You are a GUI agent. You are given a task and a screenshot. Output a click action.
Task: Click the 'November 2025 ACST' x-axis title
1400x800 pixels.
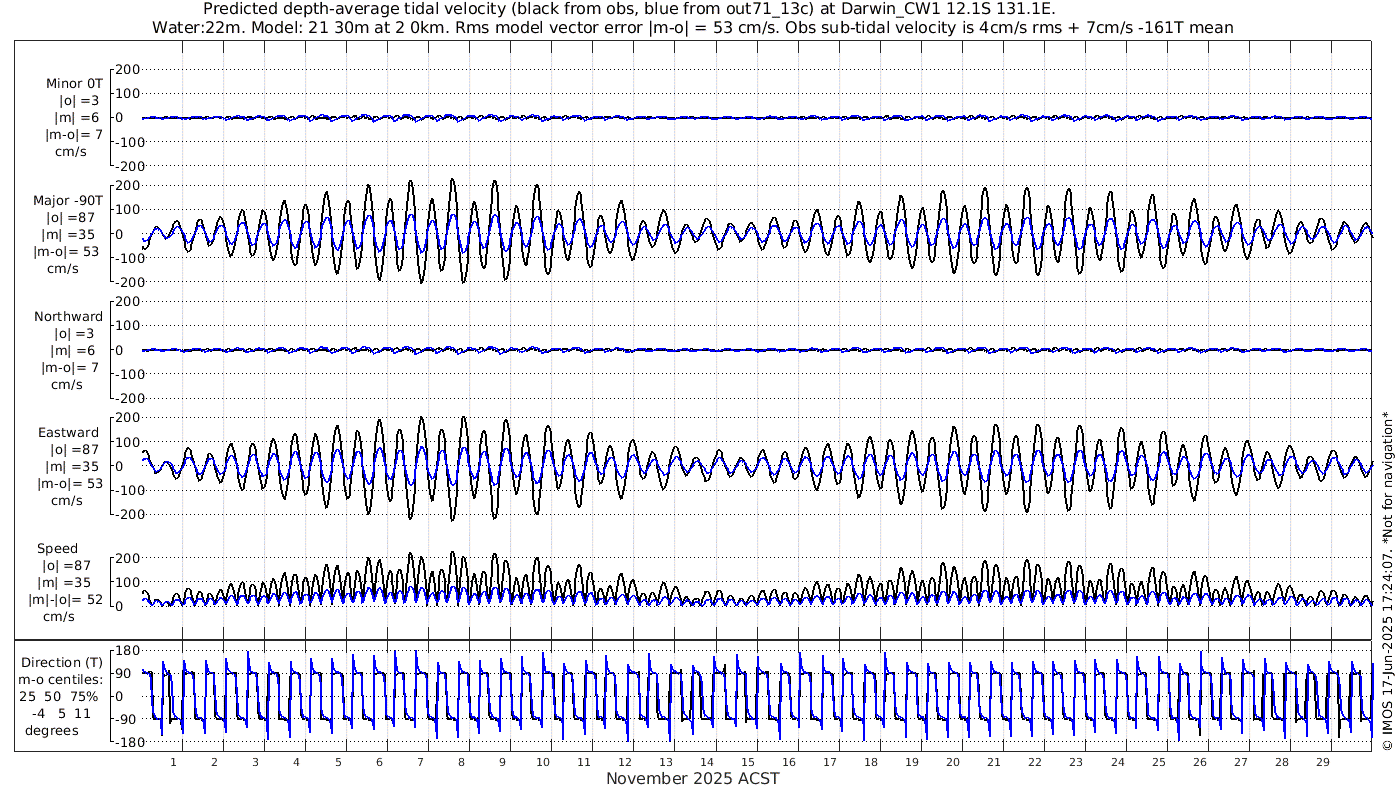(692, 779)
